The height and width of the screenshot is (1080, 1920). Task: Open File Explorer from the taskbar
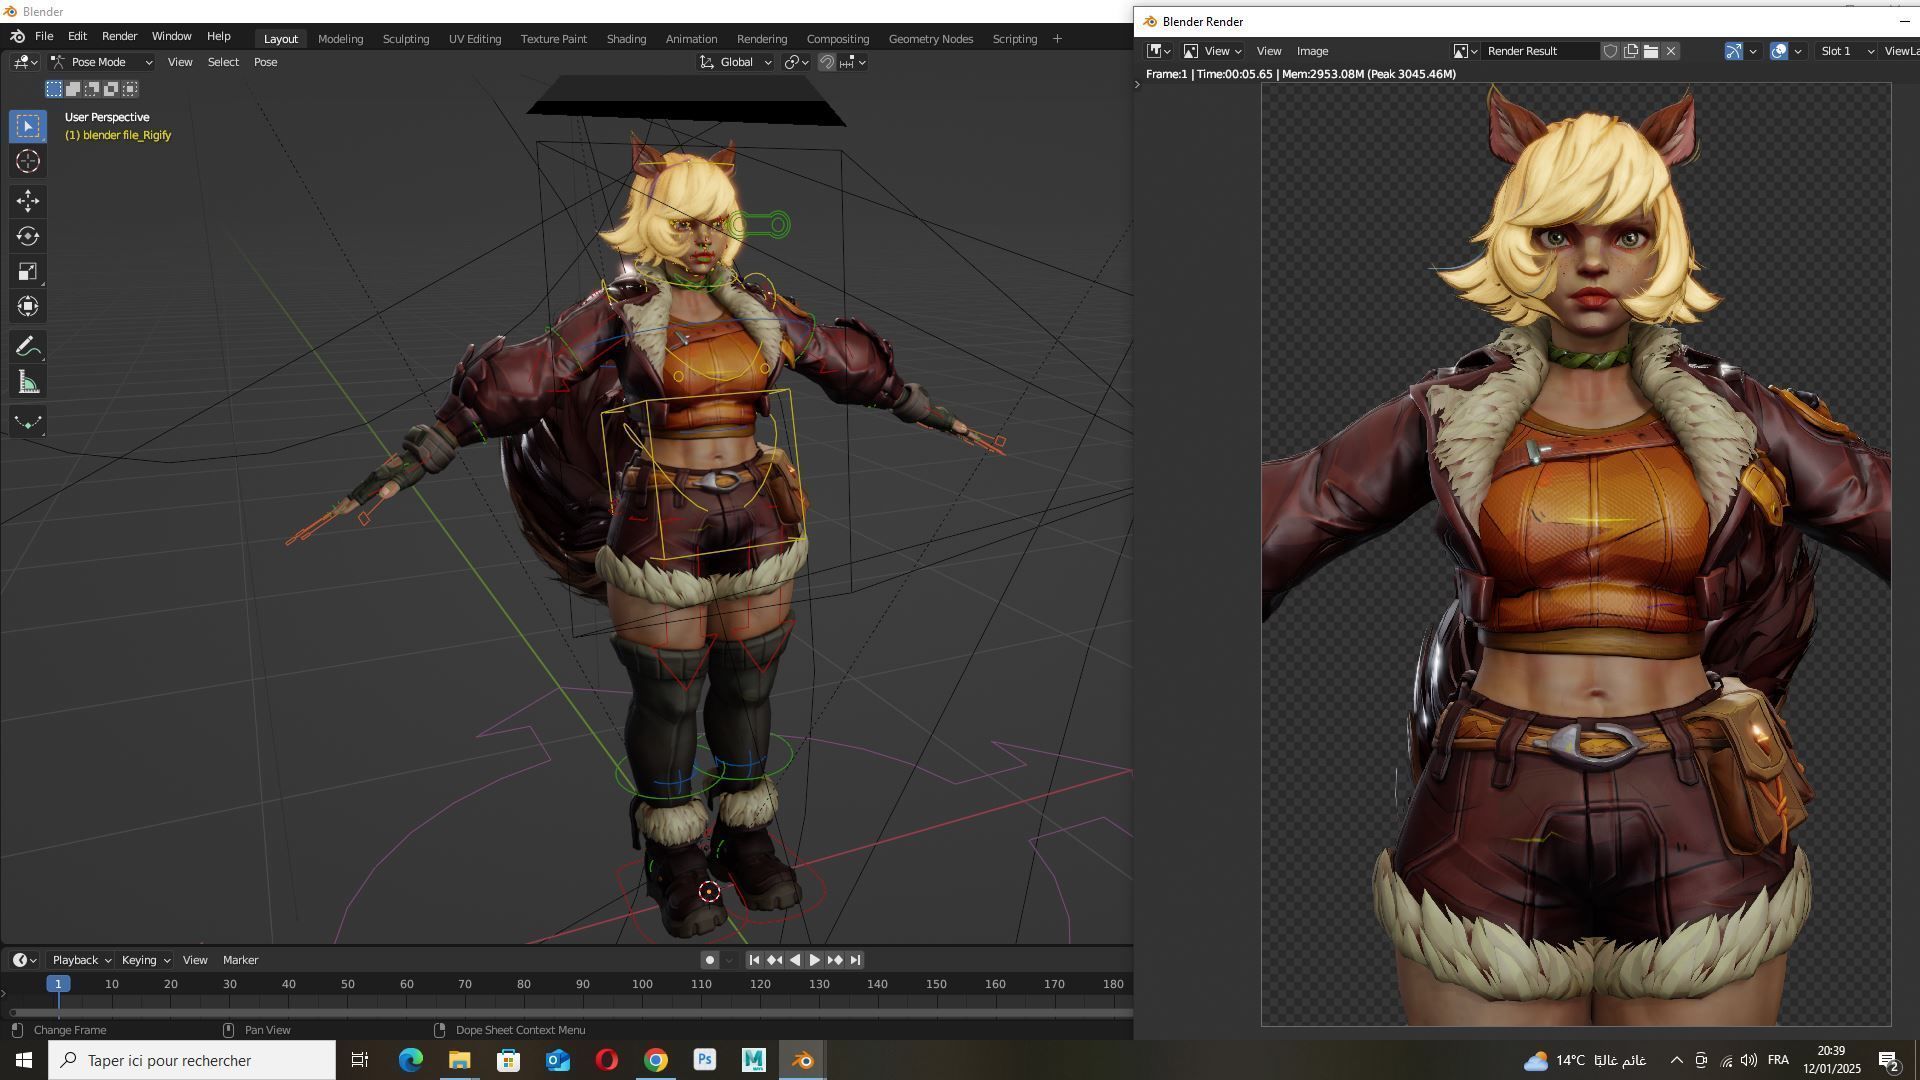[x=459, y=1060]
